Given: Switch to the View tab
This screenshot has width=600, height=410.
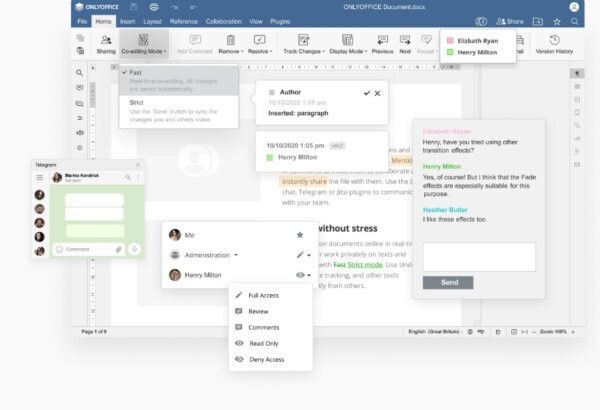Looking at the screenshot, I should click(x=256, y=21).
